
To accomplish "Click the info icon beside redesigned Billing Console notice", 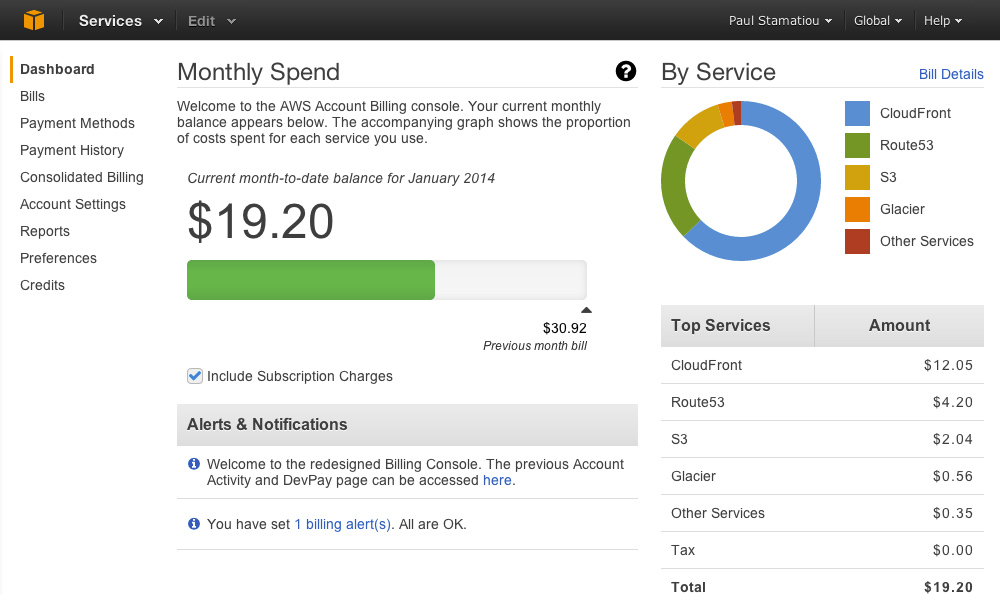I will 194,464.
